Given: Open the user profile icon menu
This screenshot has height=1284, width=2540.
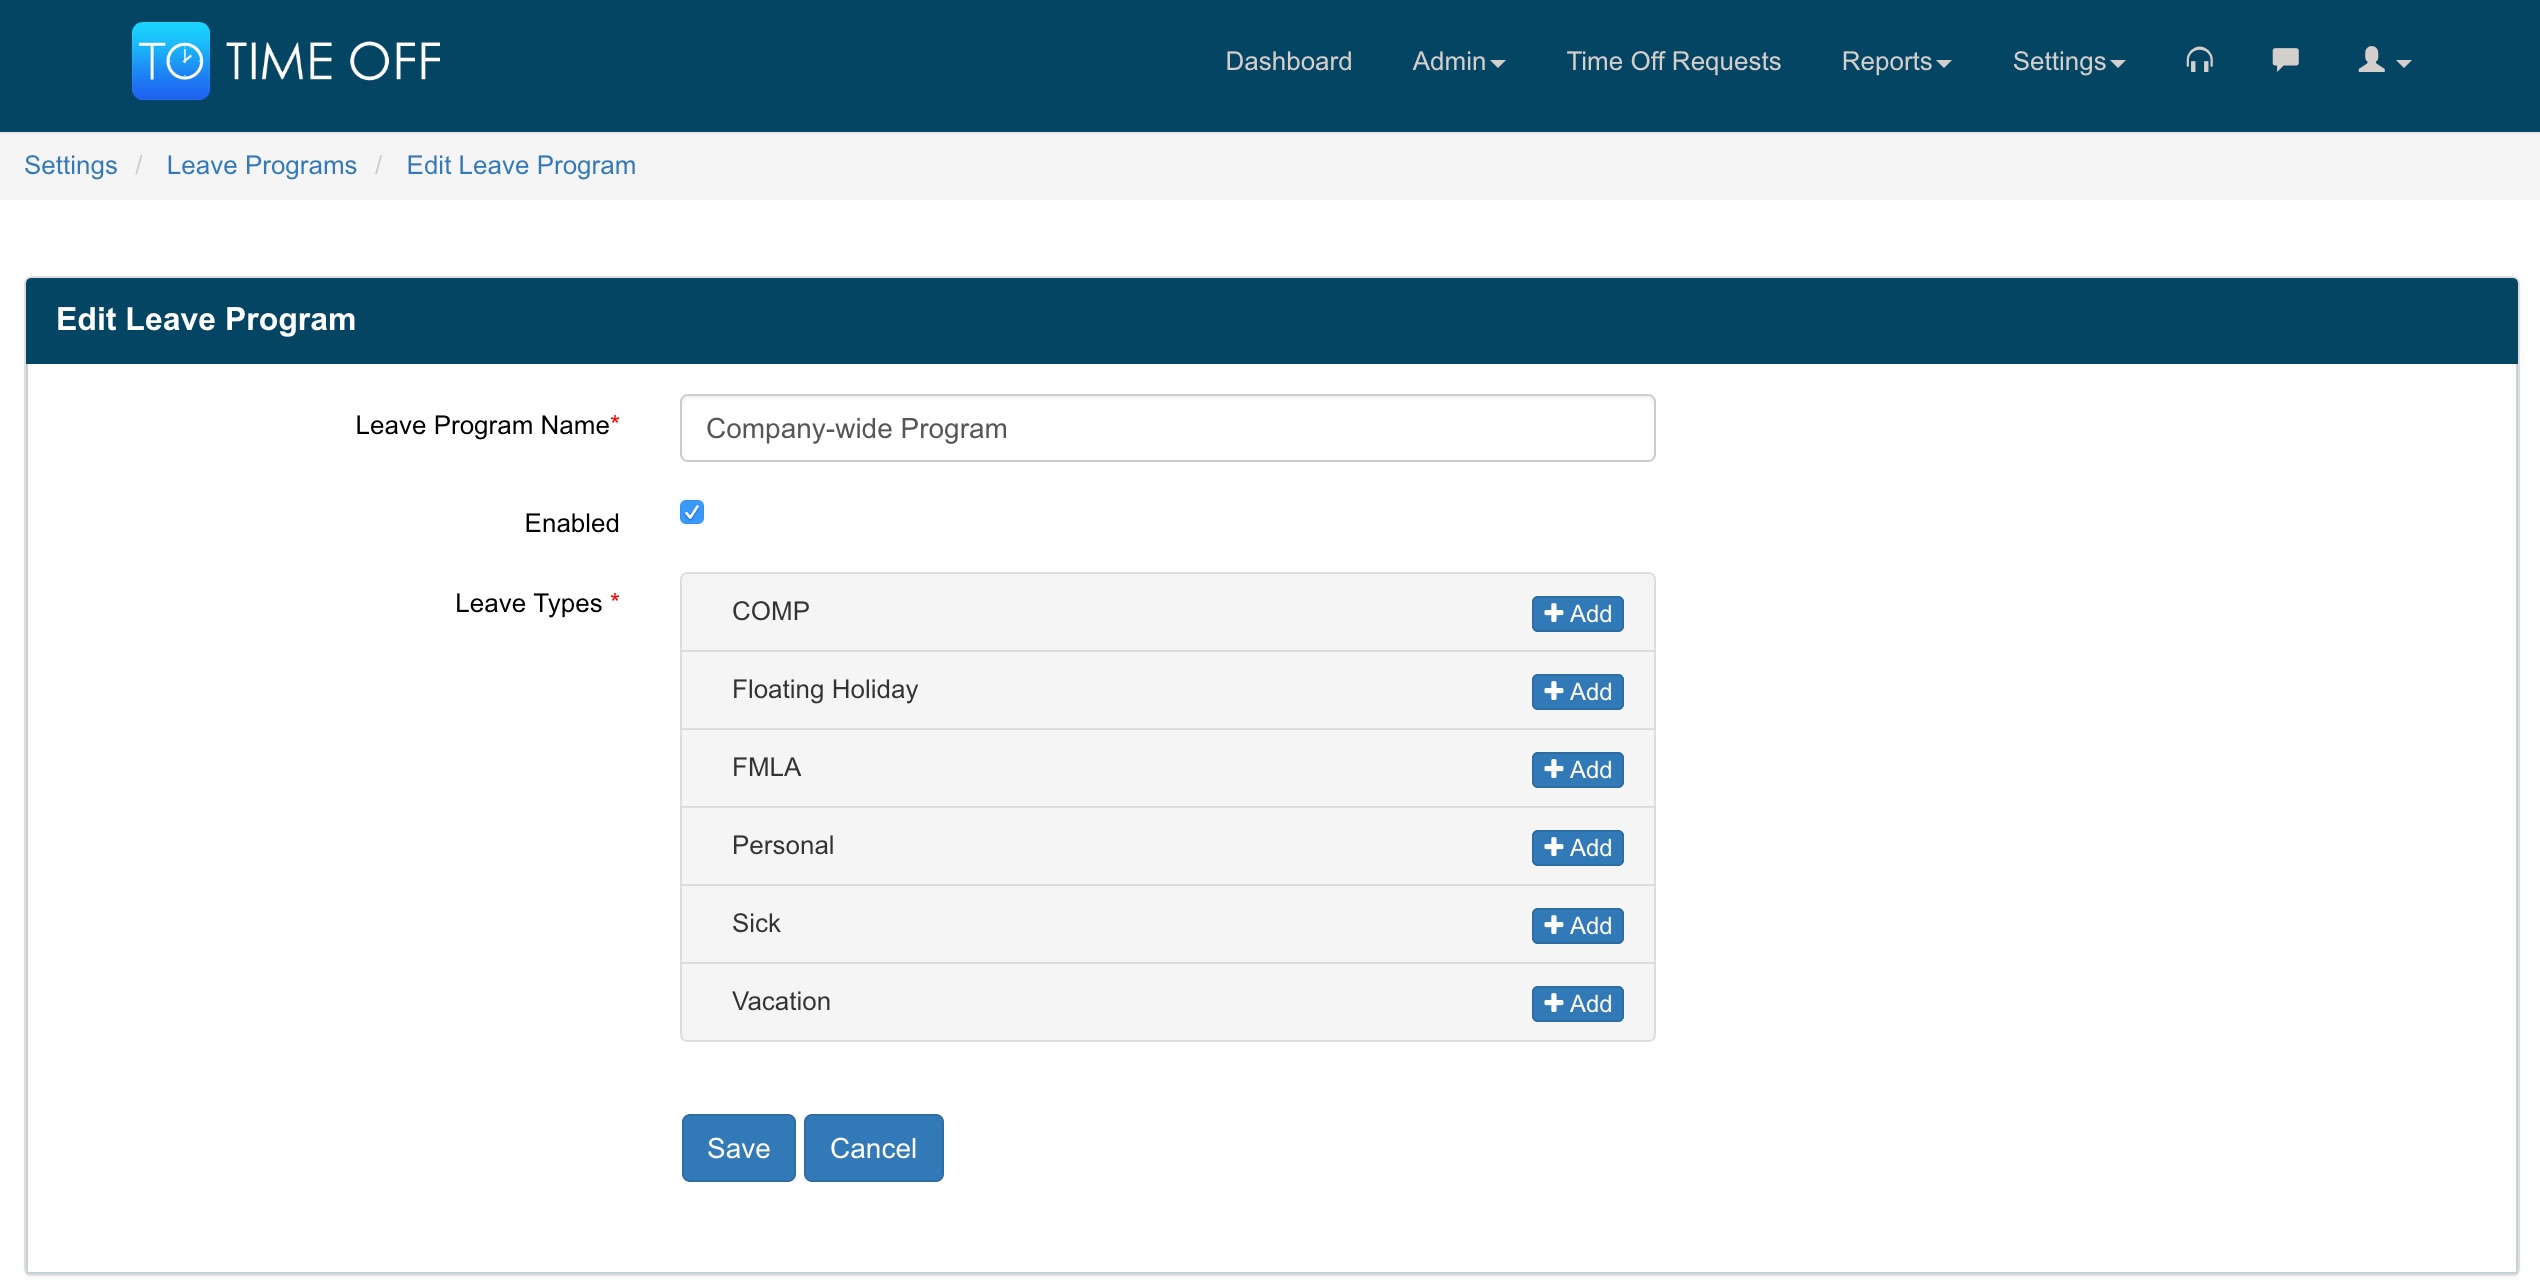Looking at the screenshot, I should [2384, 61].
